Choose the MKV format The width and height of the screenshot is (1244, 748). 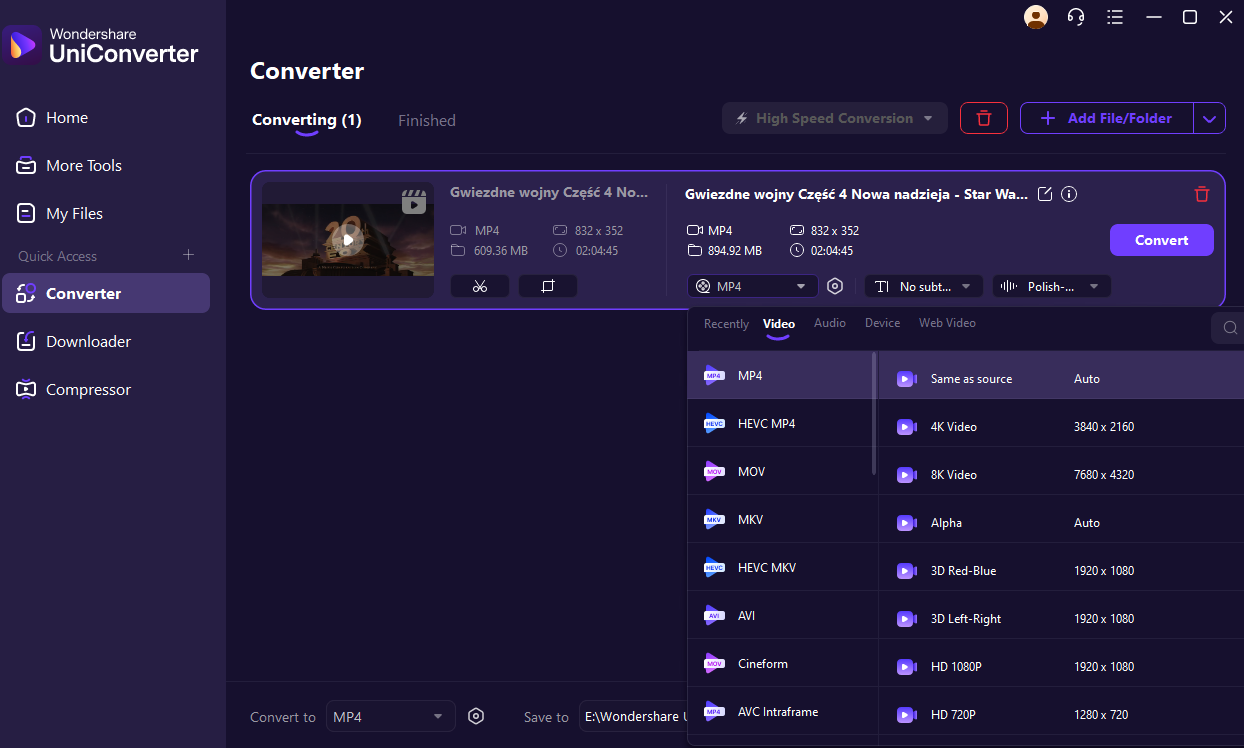780,519
